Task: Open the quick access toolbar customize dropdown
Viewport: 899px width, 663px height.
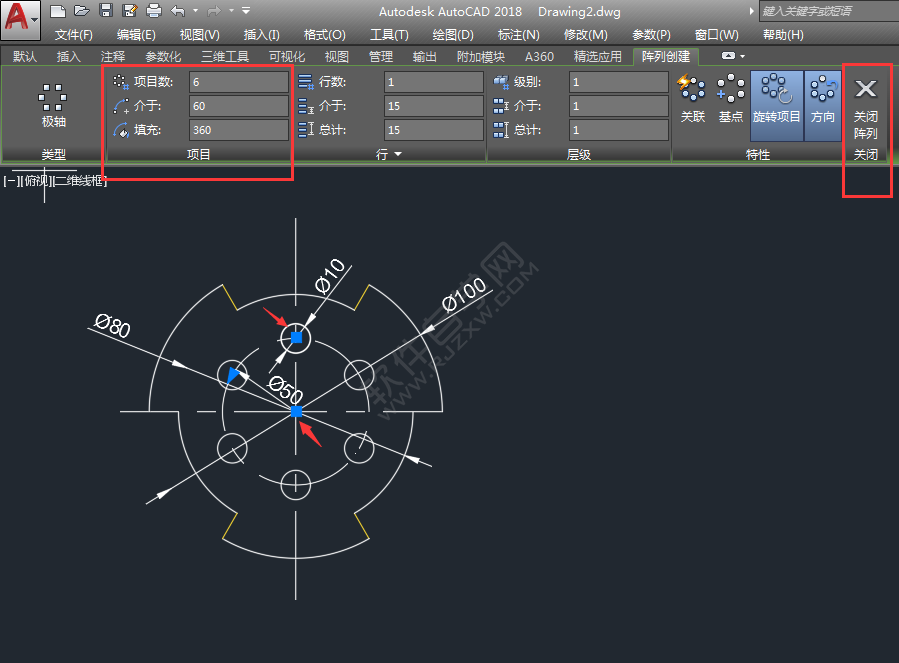Action: [x=246, y=11]
